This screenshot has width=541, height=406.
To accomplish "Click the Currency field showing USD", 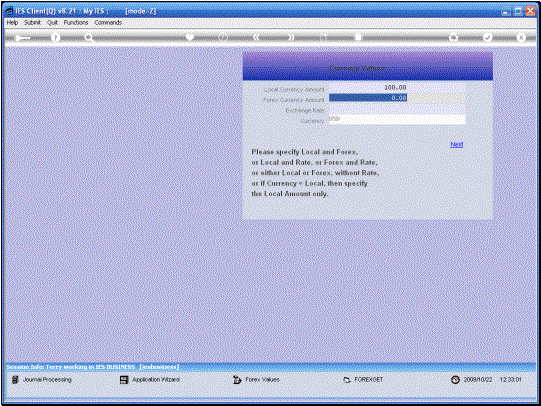I will click(397, 120).
